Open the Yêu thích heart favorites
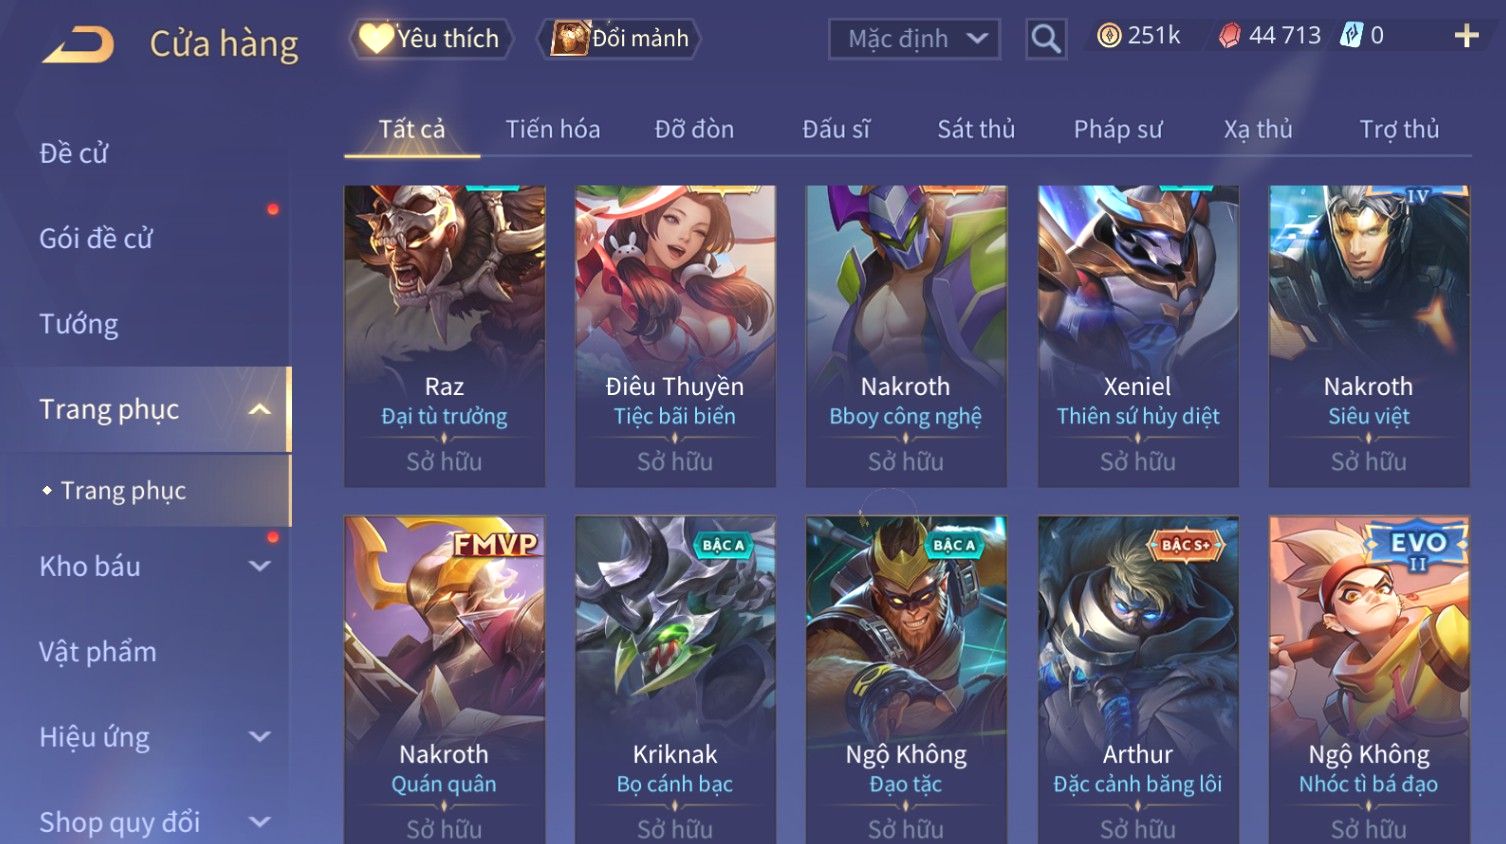Screen dimensions: 1506x844 click(x=431, y=39)
